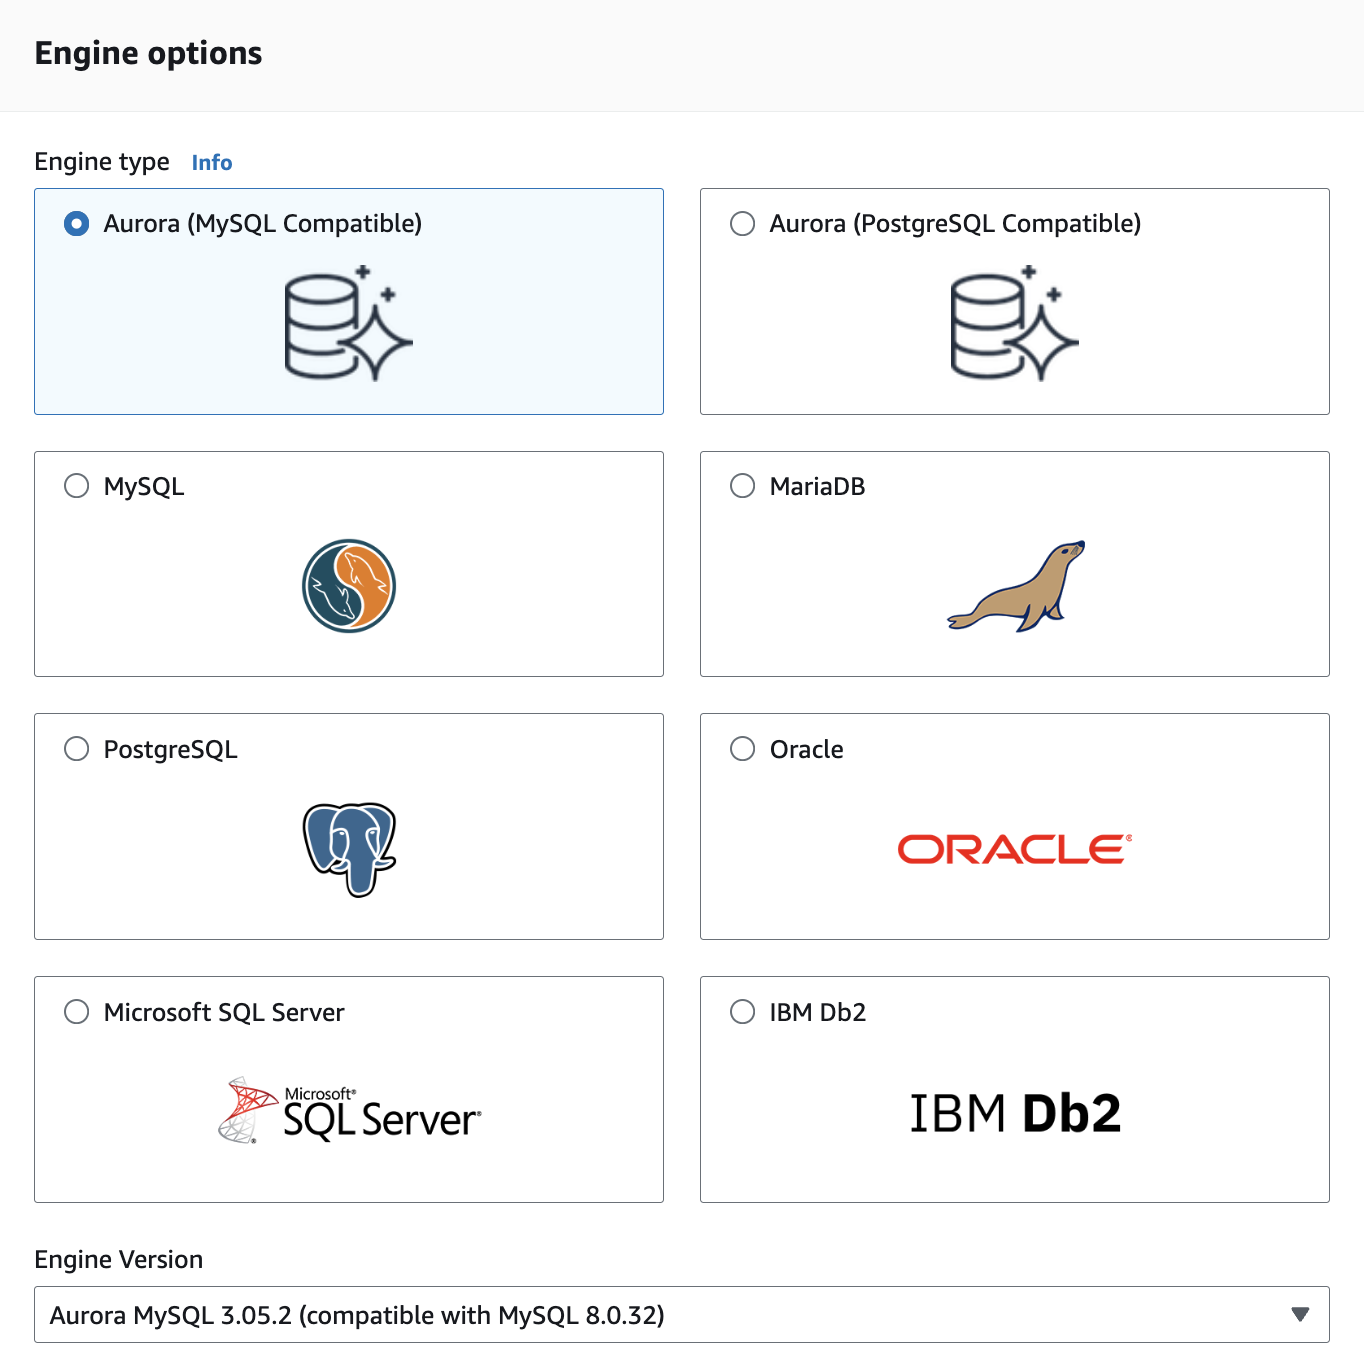
Task: Click the MySQL dolphin logo
Action: [x=349, y=586]
